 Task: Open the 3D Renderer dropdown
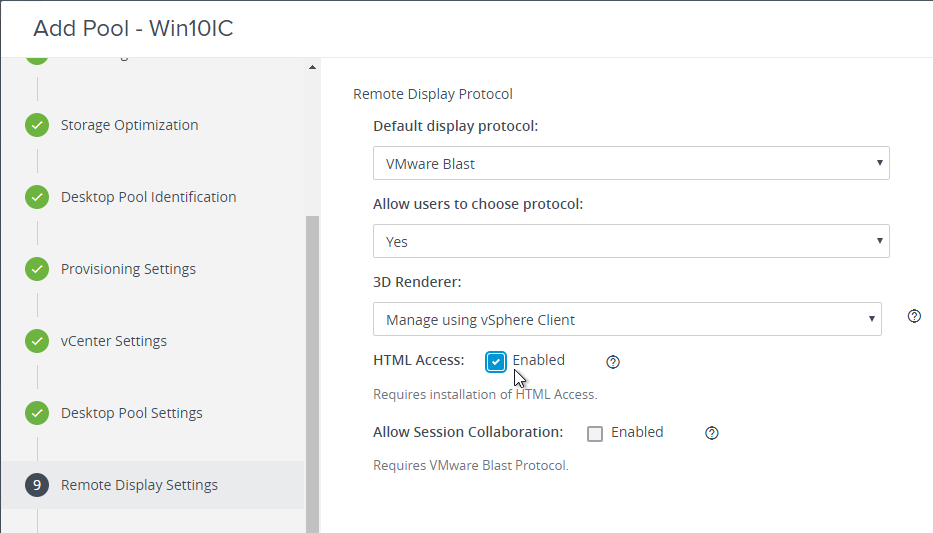click(x=627, y=319)
